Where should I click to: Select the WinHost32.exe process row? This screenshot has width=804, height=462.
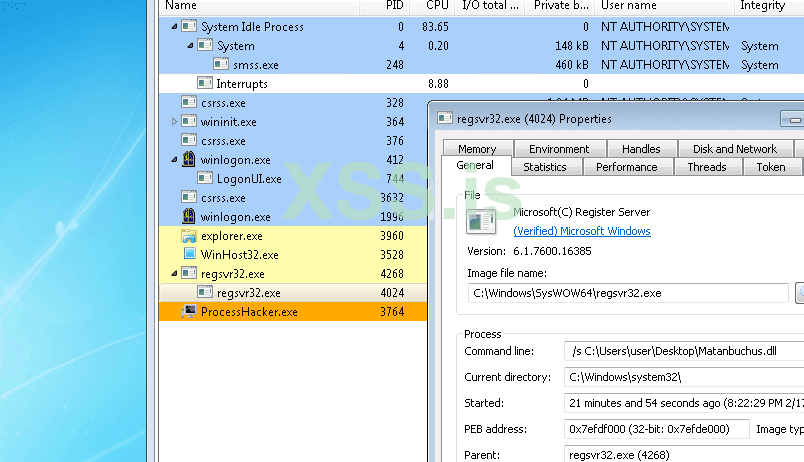(293, 255)
